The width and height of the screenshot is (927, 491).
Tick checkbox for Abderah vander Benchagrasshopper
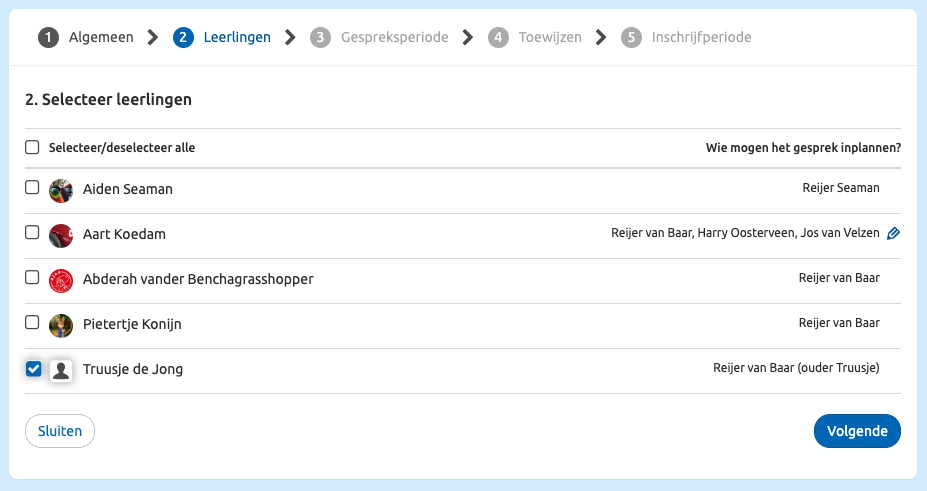tap(32, 277)
